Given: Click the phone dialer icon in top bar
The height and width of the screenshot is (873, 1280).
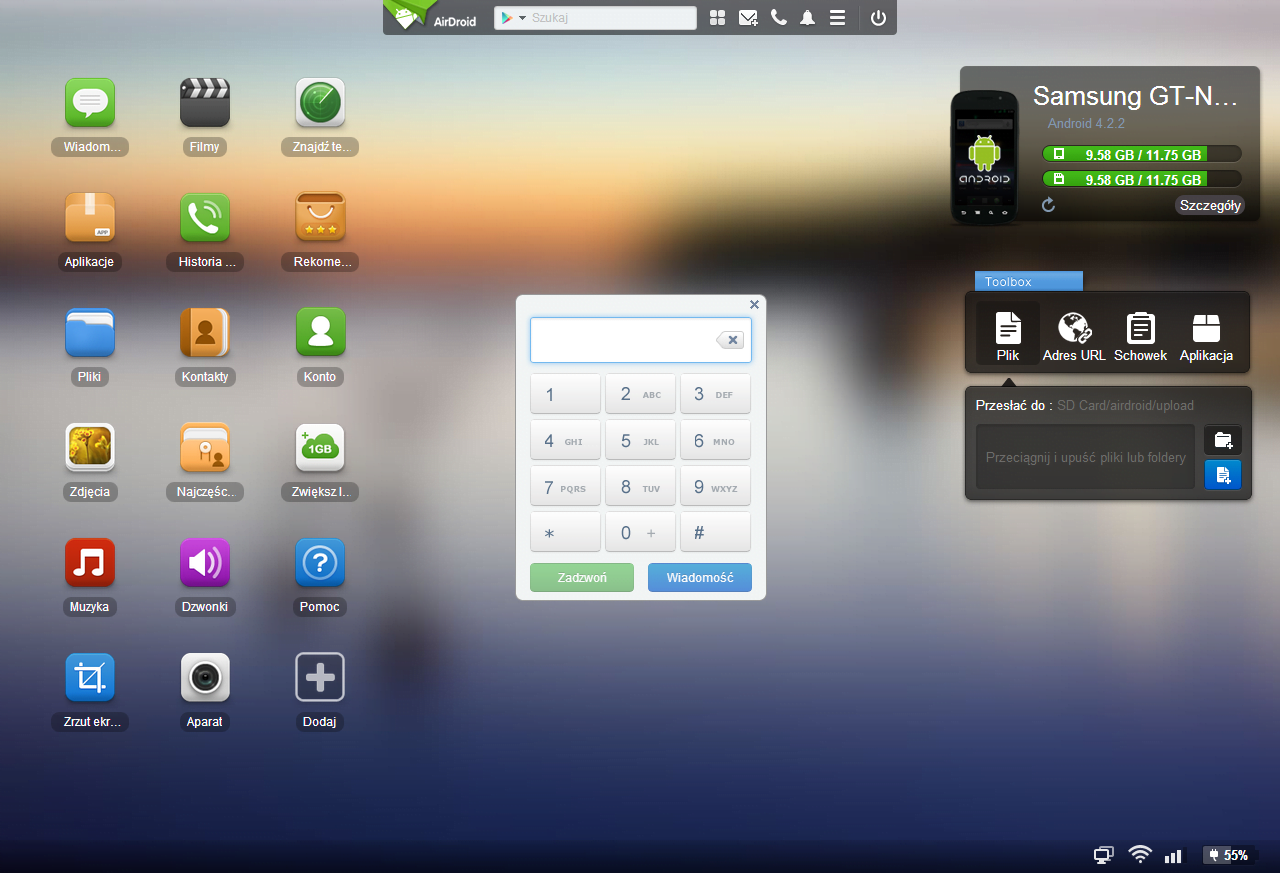Looking at the screenshot, I should 778,18.
